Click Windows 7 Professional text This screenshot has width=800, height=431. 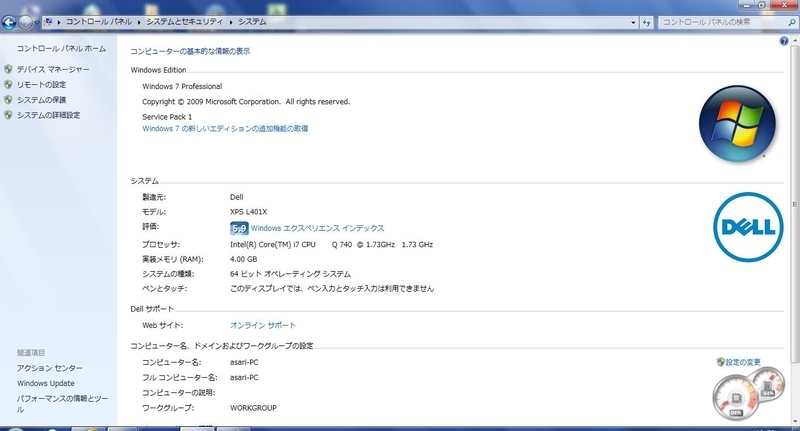click(182, 86)
